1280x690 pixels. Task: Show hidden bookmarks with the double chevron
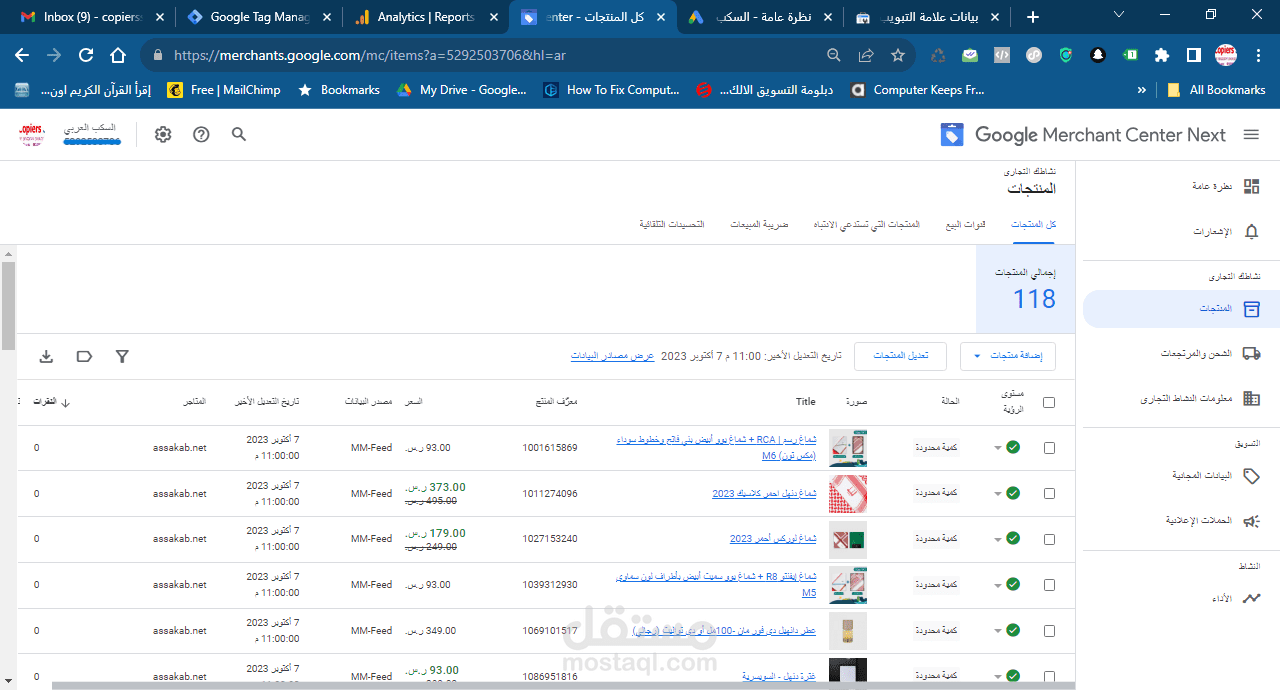[1142, 90]
